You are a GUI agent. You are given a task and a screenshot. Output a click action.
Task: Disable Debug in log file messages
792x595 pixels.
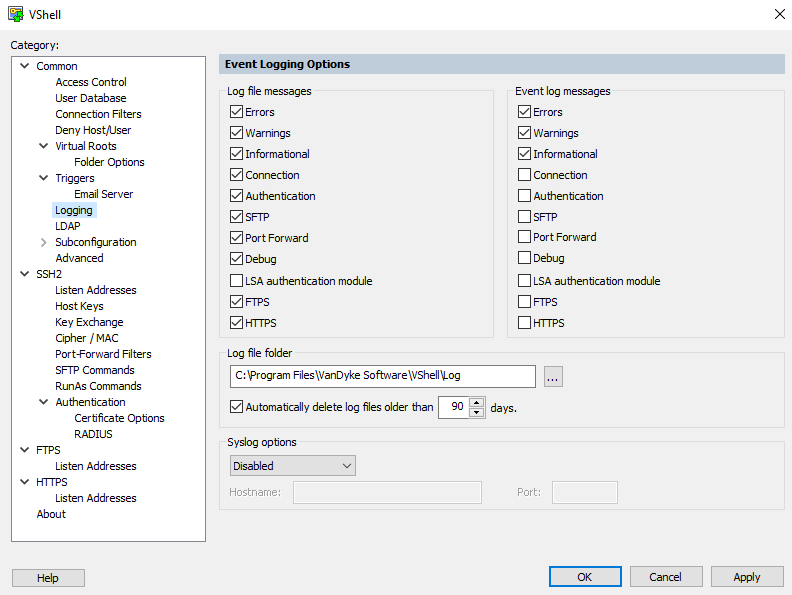pyautogui.click(x=237, y=259)
